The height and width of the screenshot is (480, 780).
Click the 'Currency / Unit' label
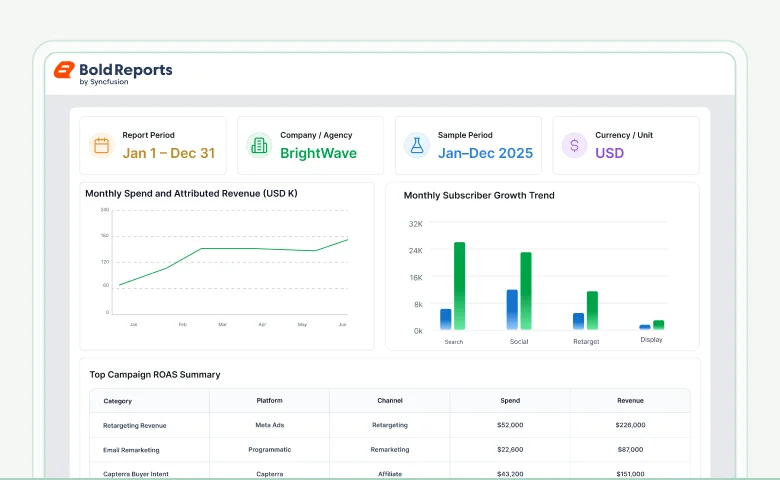click(624, 135)
